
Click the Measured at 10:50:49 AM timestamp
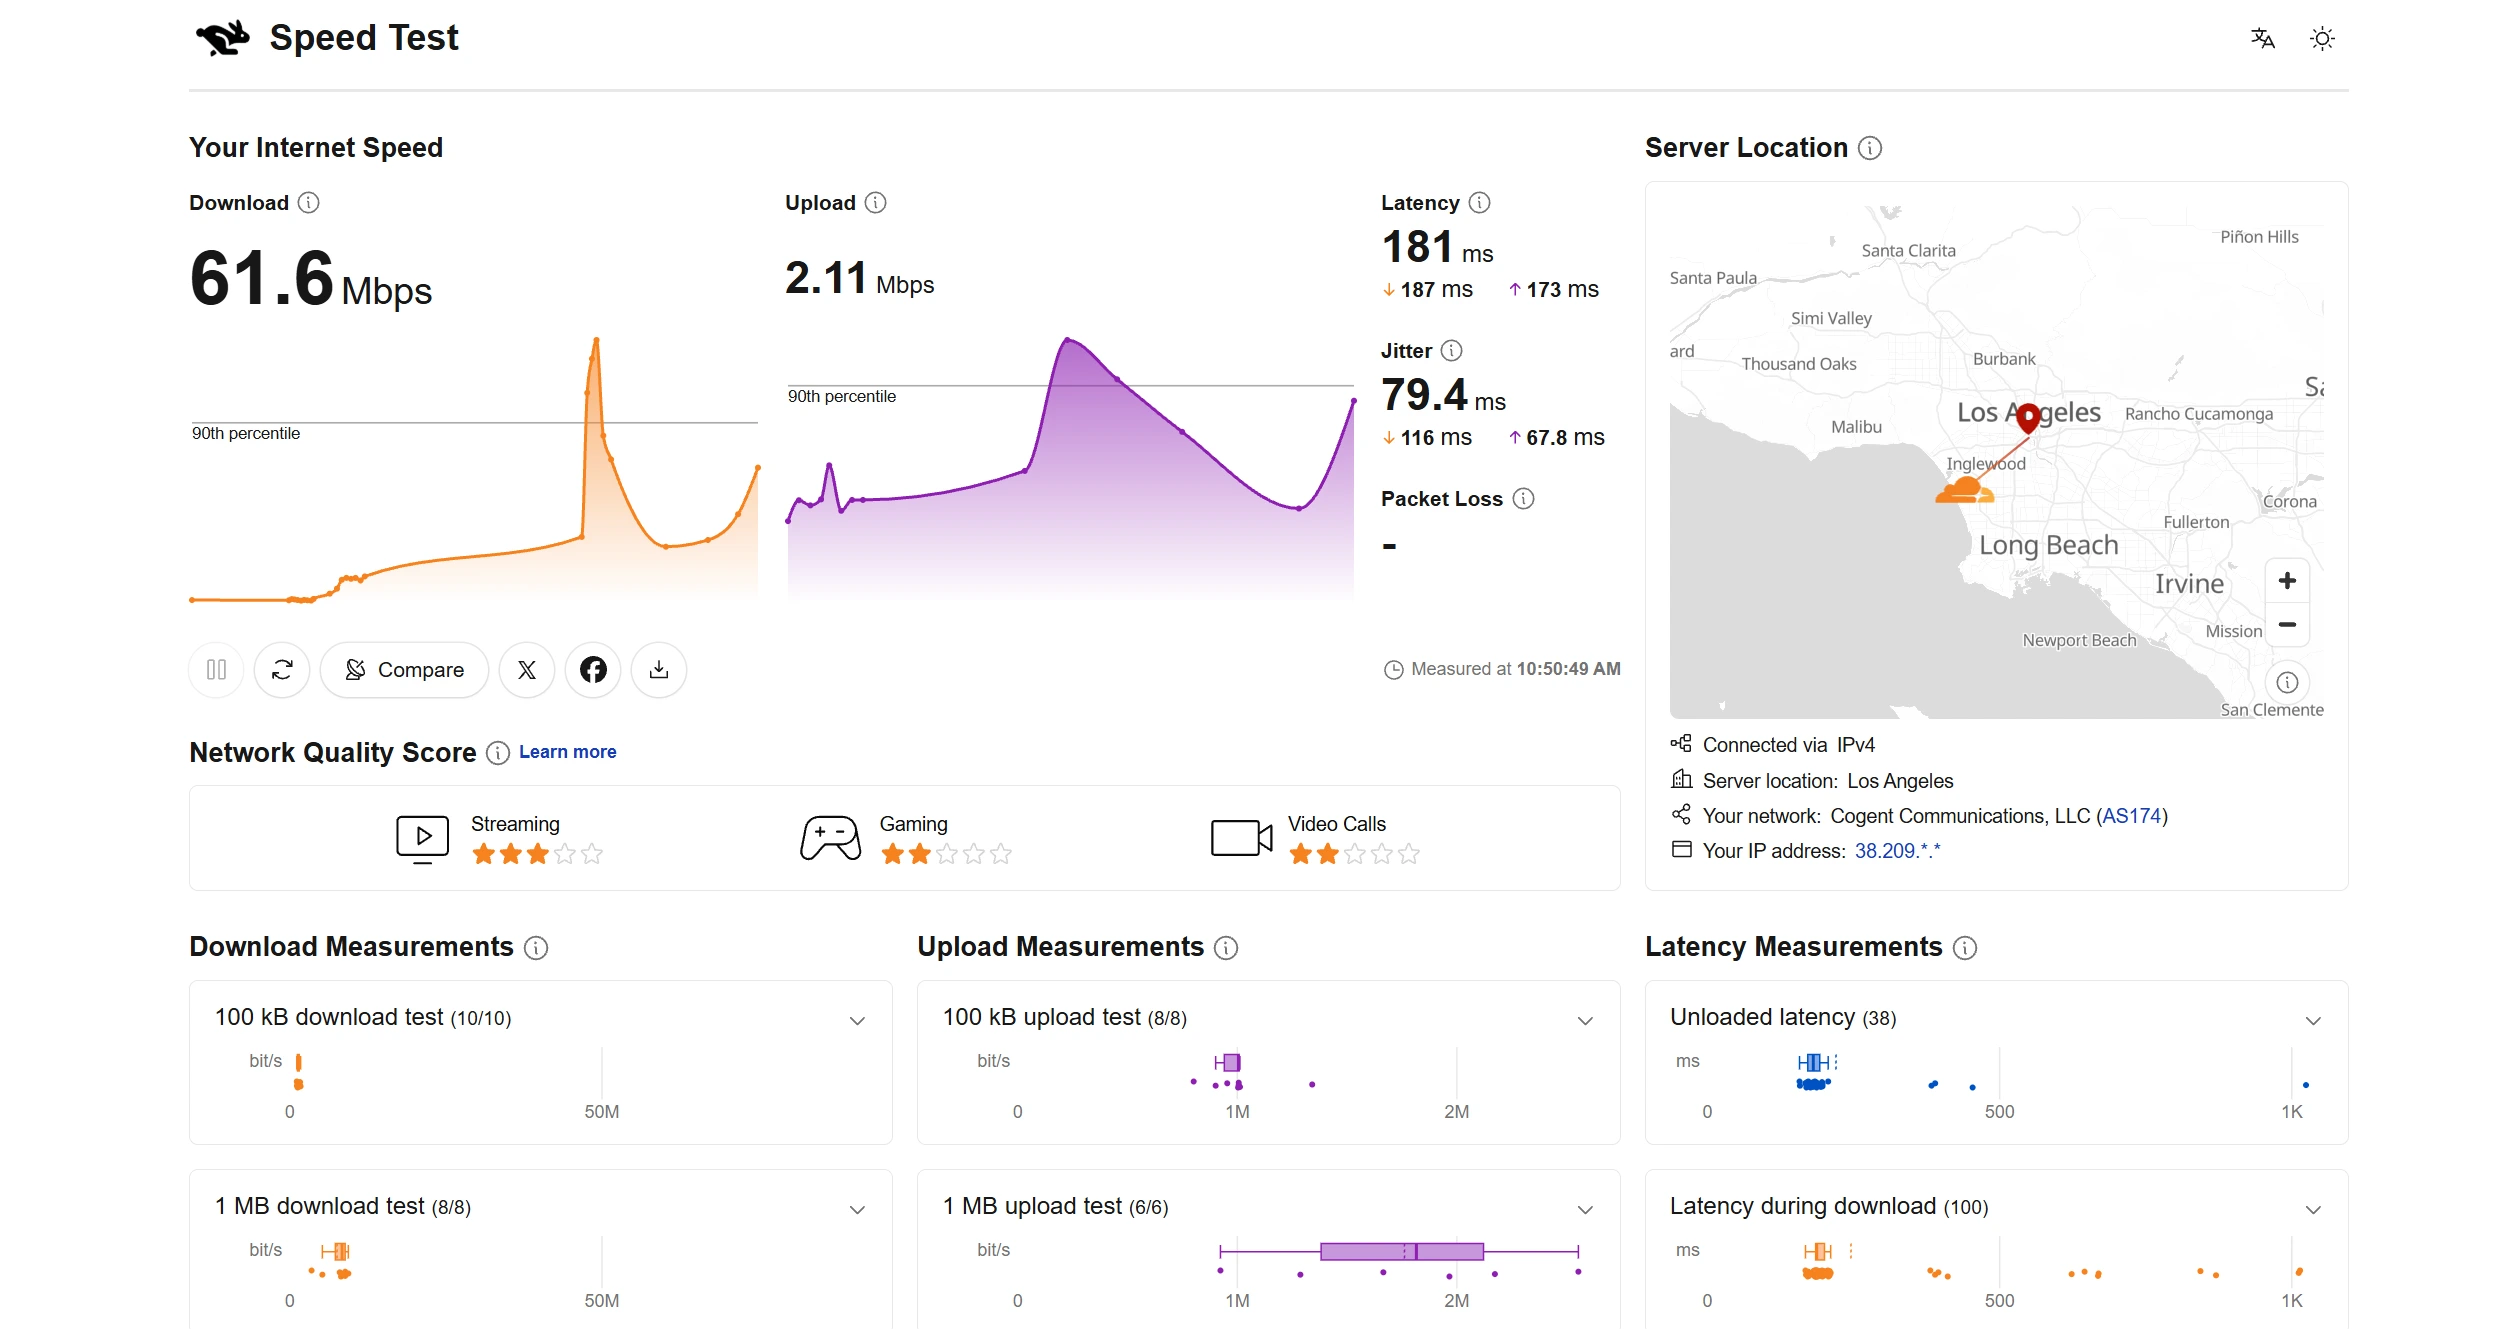tap(1502, 669)
